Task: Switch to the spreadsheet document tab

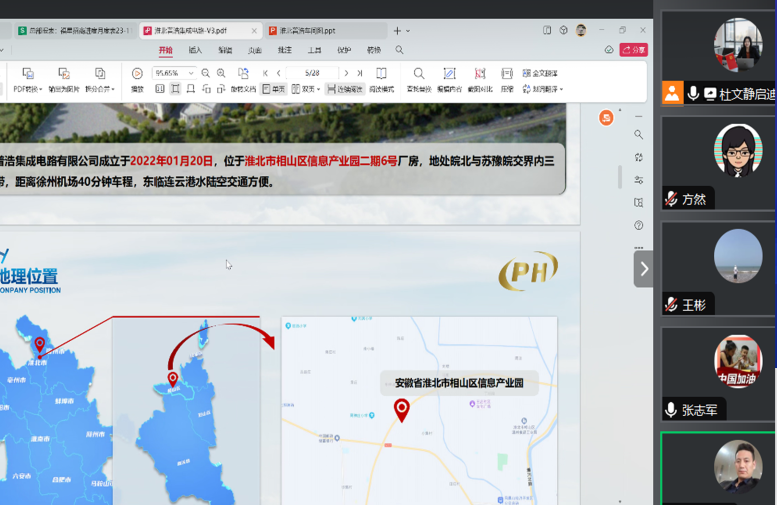Action: [x=75, y=31]
